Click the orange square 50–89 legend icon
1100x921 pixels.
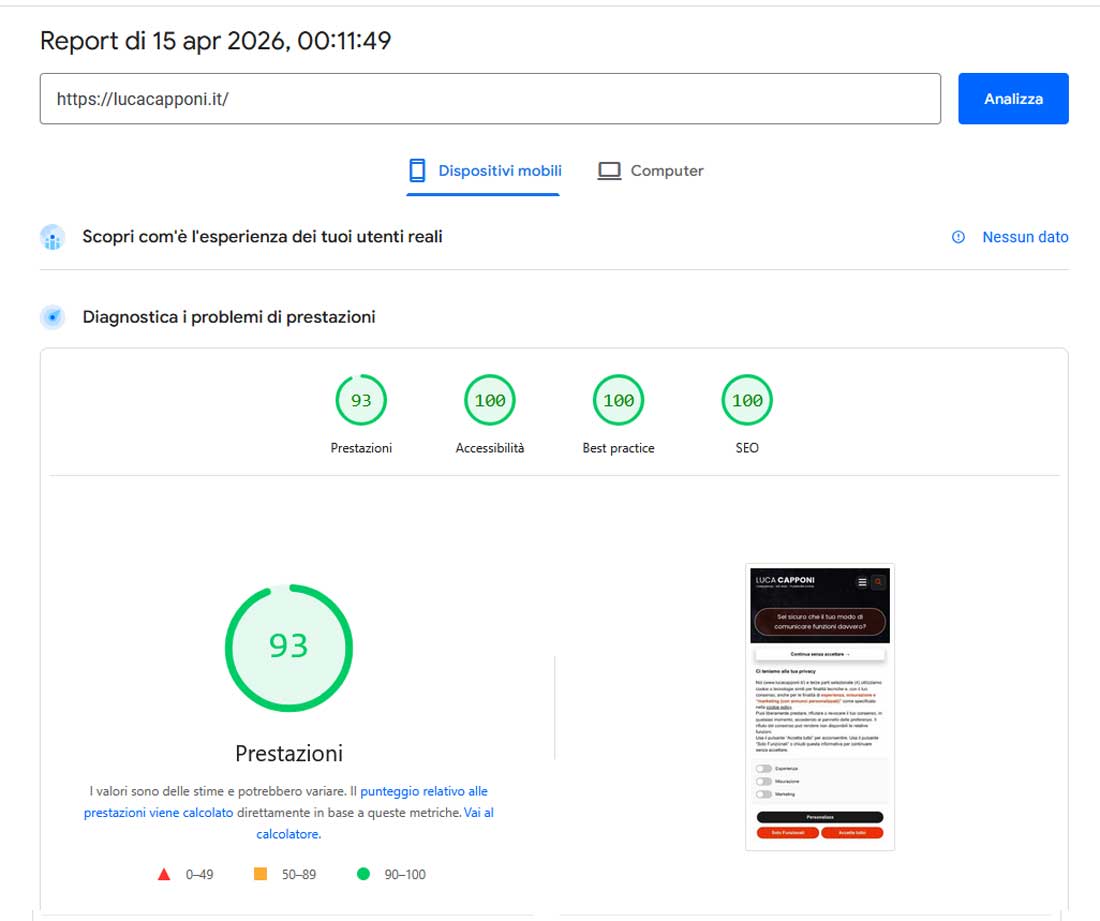tap(261, 874)
